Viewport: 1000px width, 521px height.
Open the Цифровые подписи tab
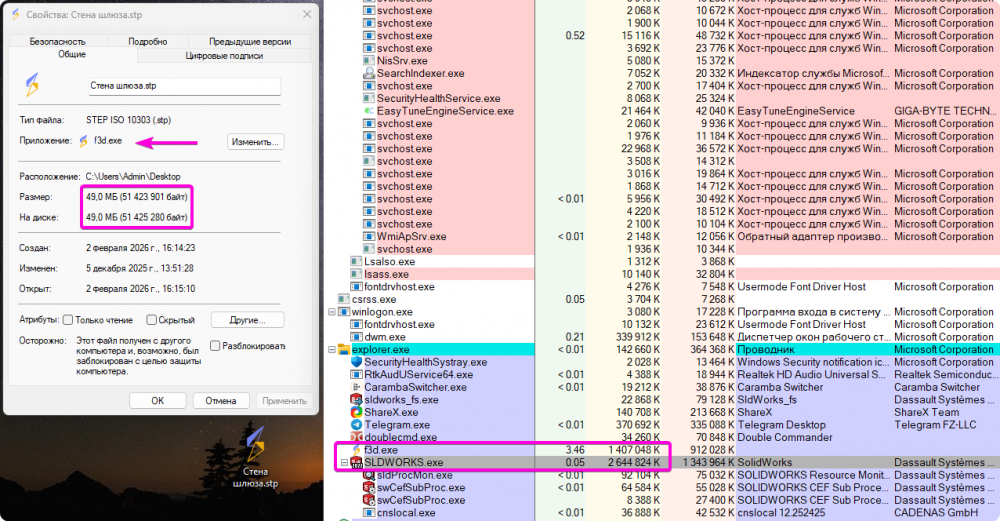[222, 56]
